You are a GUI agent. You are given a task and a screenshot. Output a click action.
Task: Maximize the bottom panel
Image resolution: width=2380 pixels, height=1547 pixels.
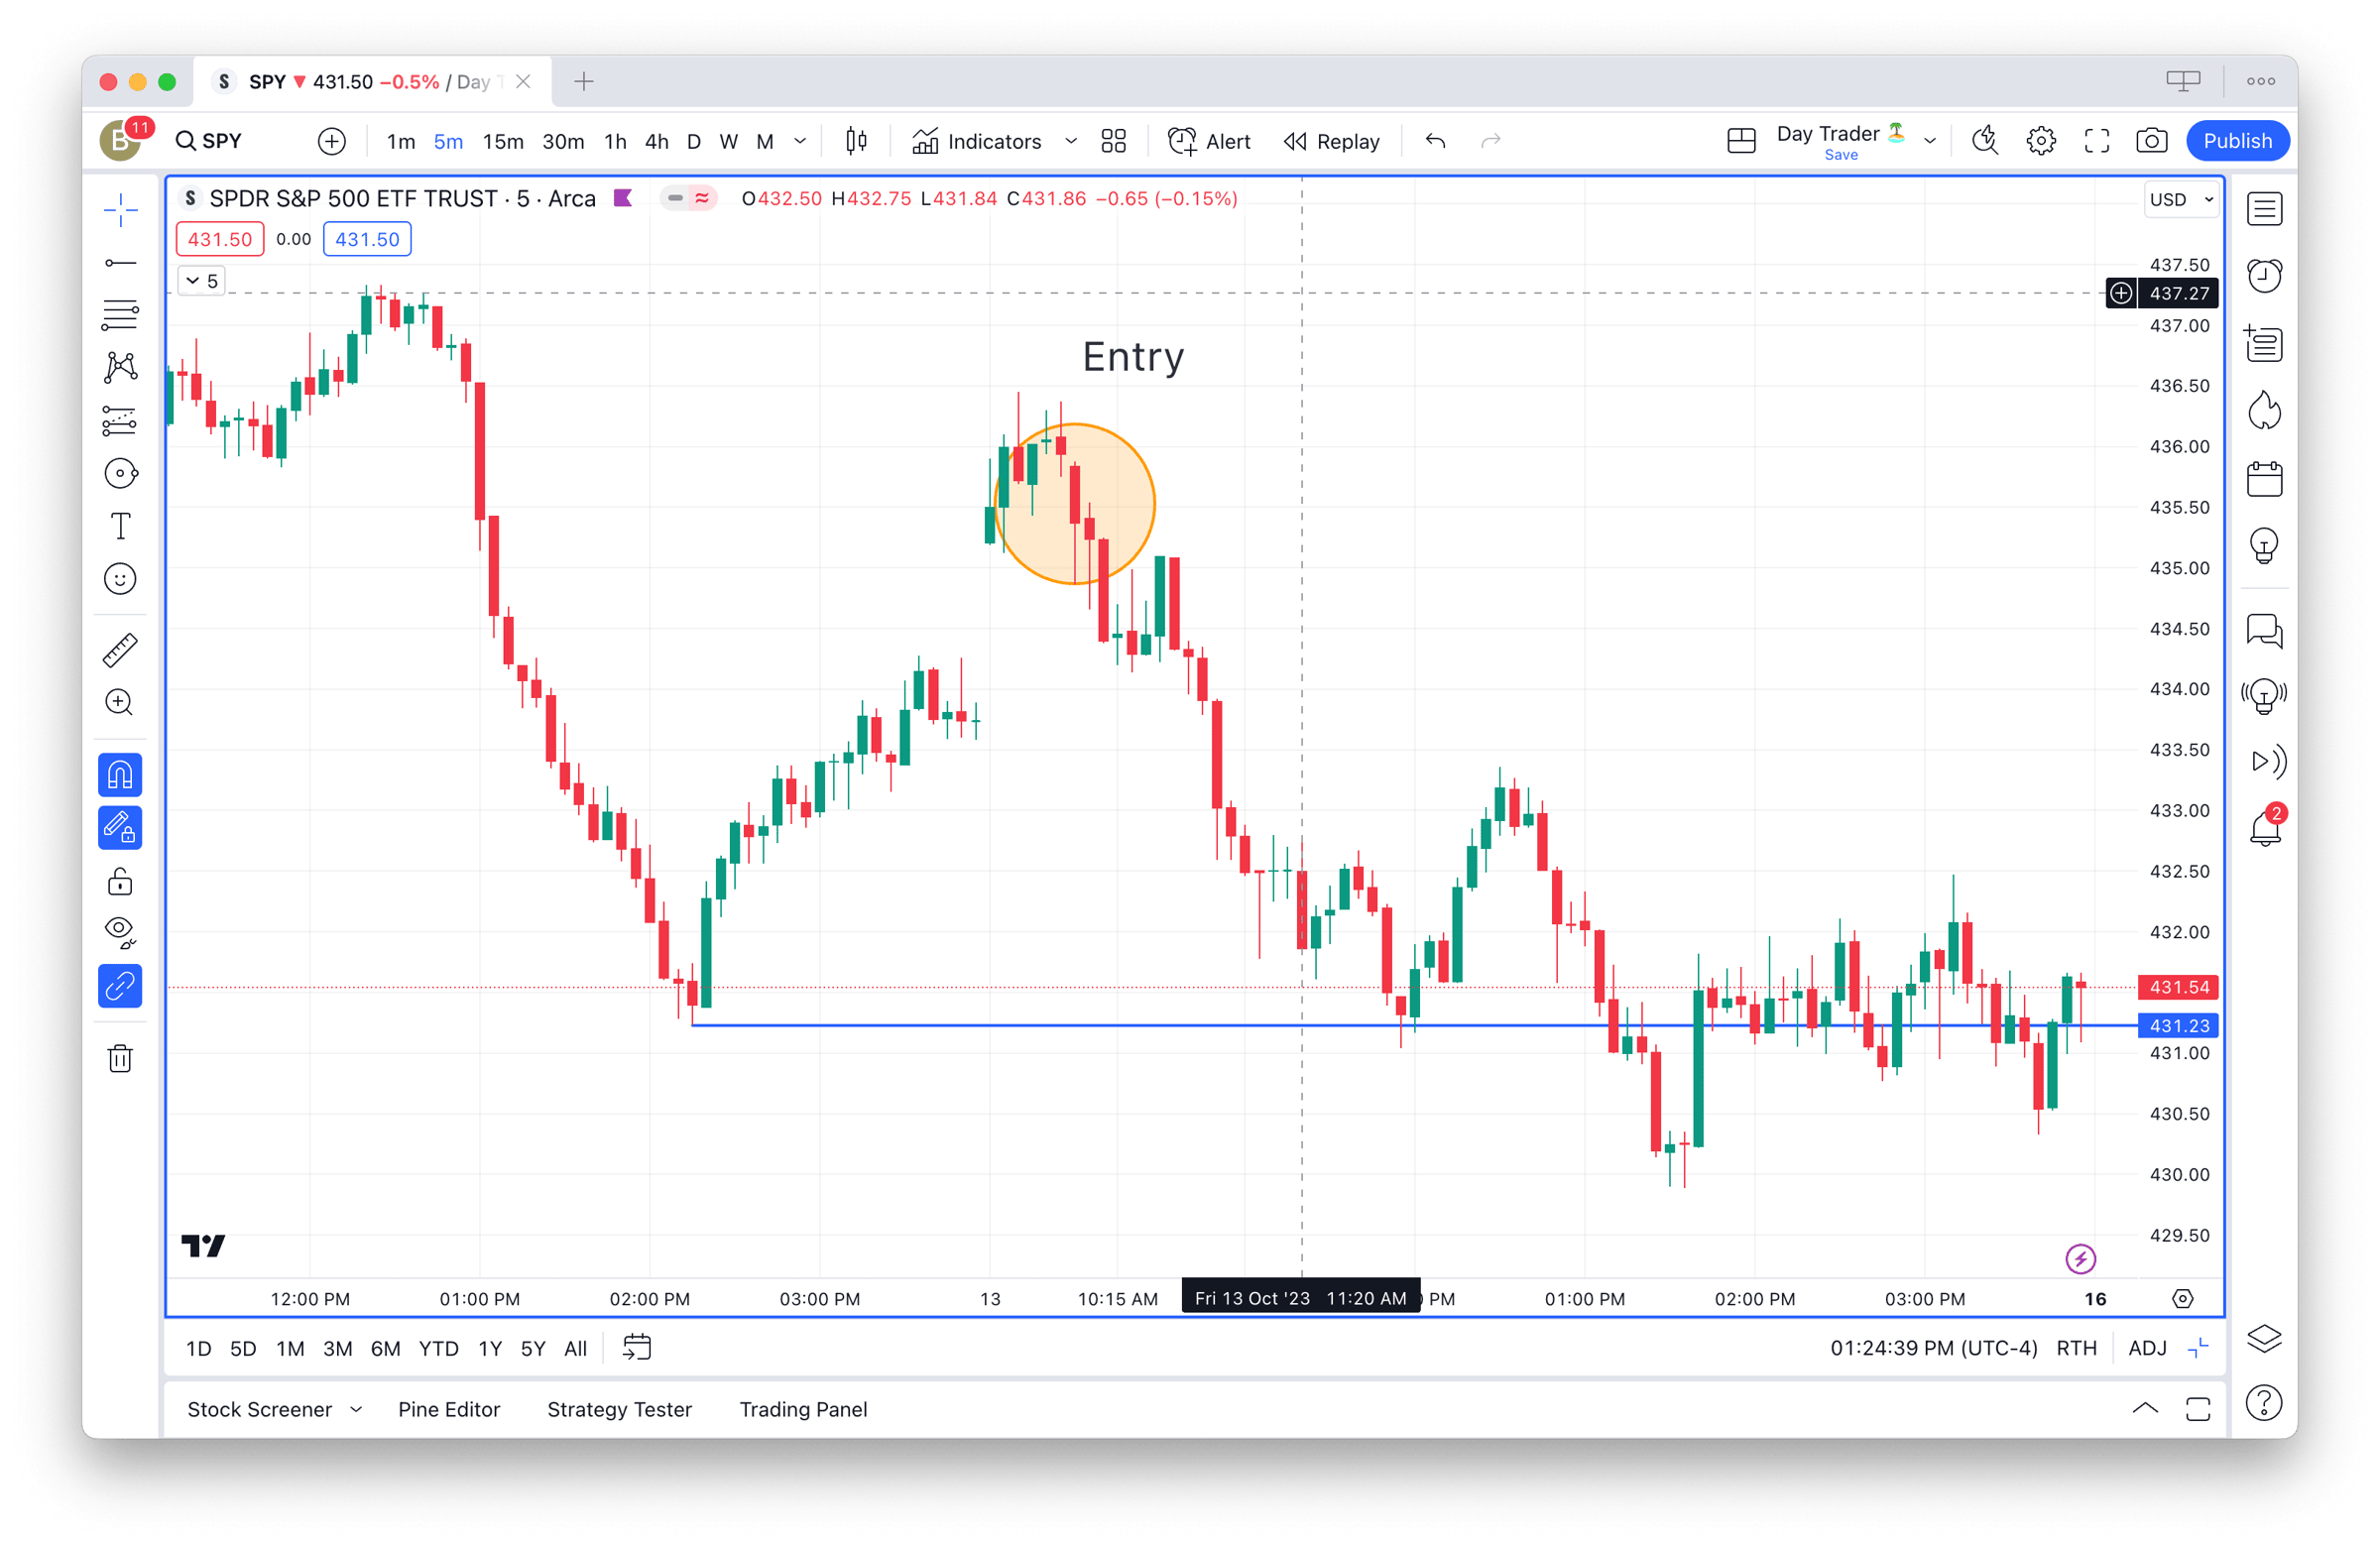tap(2198, 1408)
